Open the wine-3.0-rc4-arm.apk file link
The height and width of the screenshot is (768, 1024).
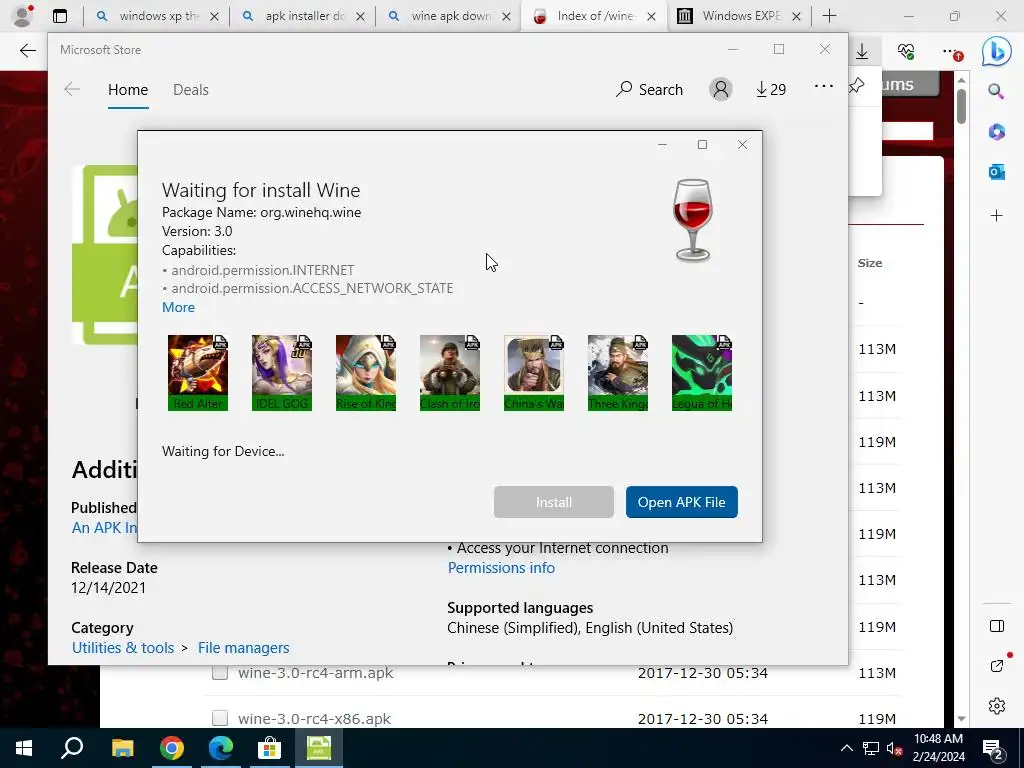coord(315,673)
